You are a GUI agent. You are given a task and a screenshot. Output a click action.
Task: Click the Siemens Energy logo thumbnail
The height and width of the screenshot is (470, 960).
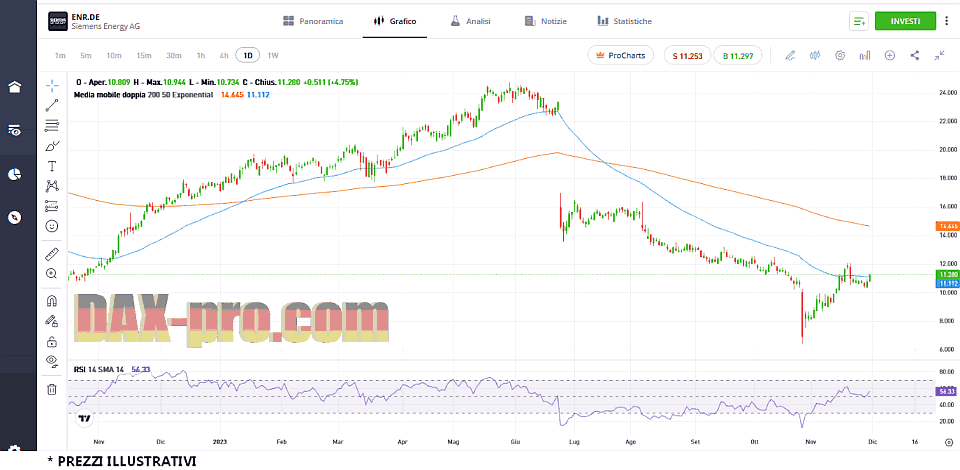(58, 21)
